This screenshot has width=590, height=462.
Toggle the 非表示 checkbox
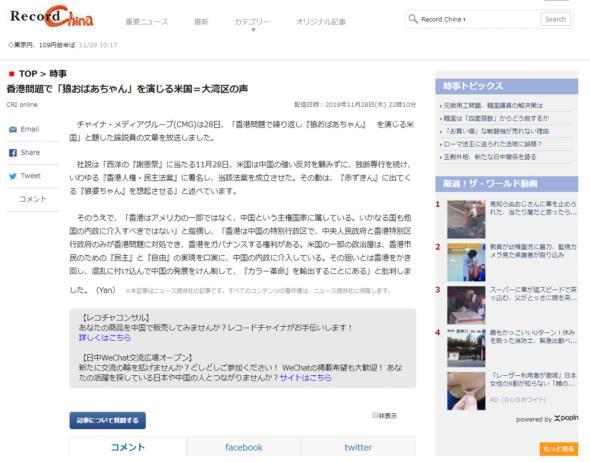pyautogui.click(x=375, y=415)
